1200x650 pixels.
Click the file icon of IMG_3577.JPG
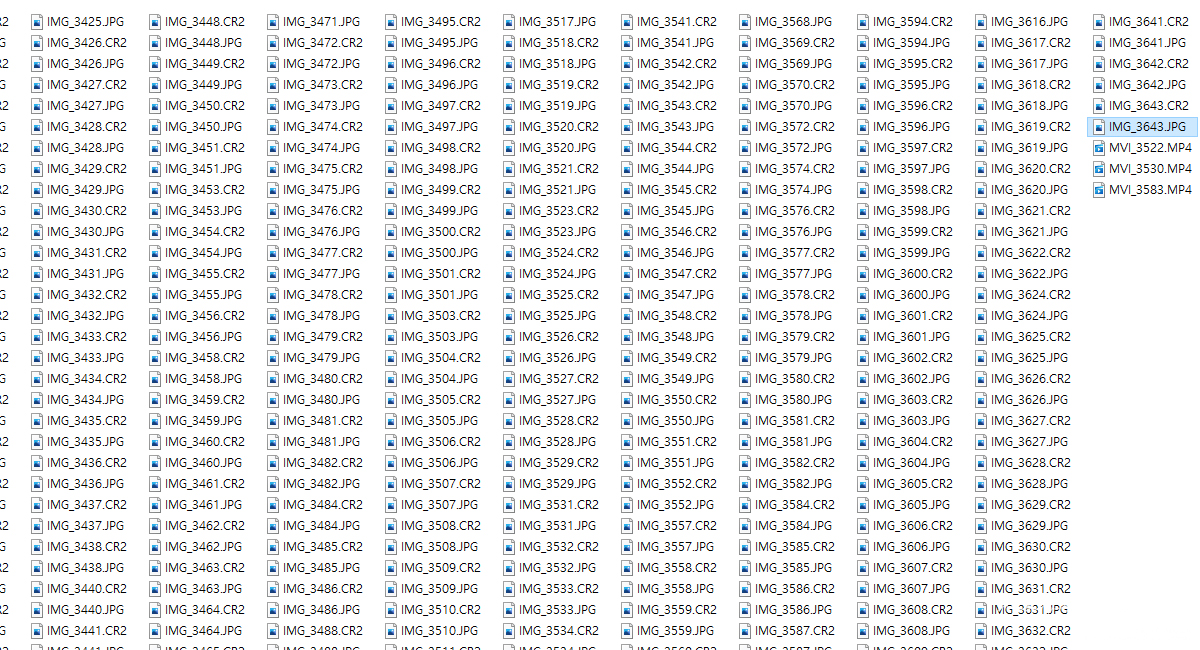coord(745,273)
